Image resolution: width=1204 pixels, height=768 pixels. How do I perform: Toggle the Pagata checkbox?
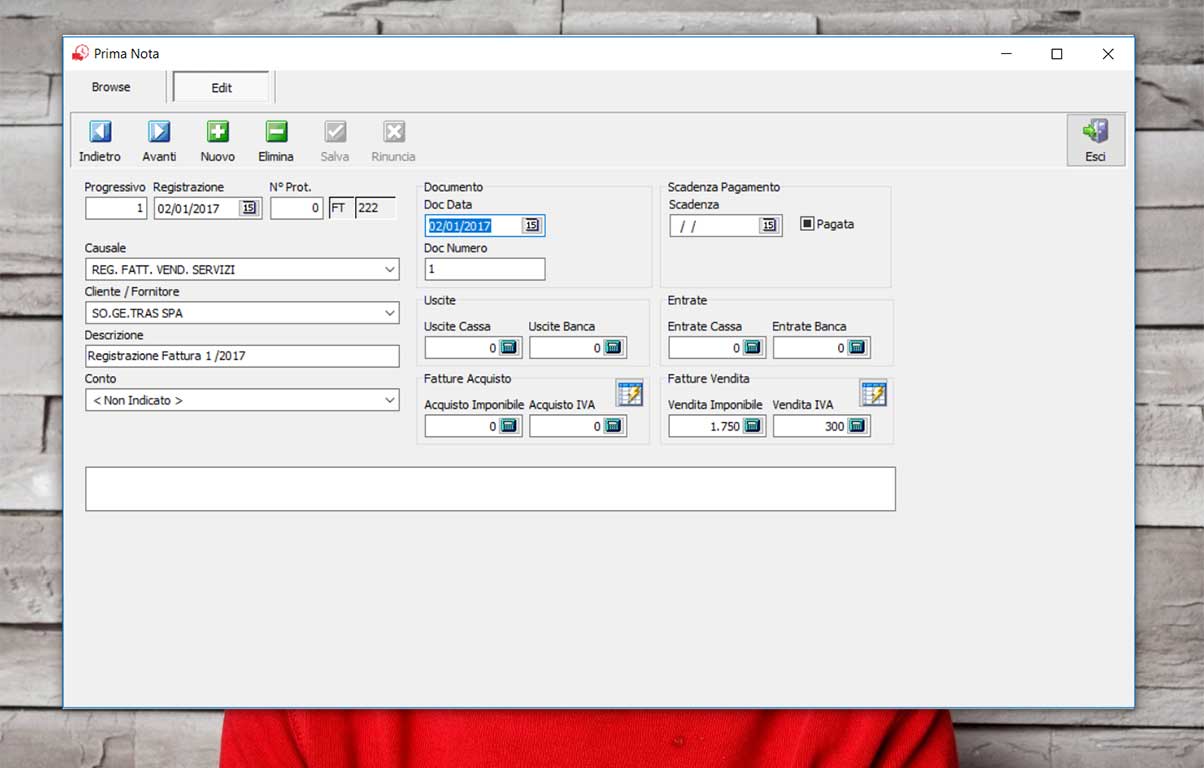point(808,224)
